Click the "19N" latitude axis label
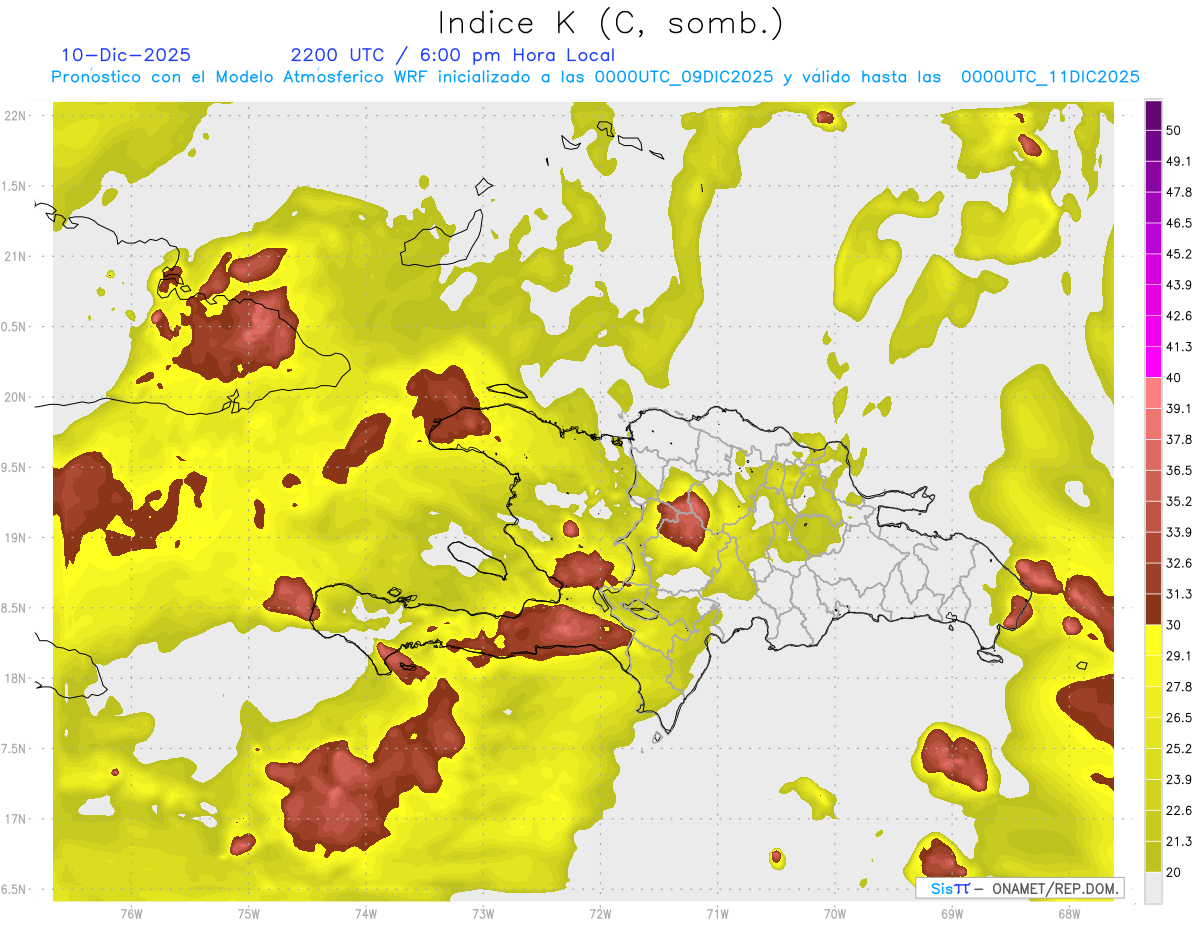The image size is (1200, 927). [15, 538]
